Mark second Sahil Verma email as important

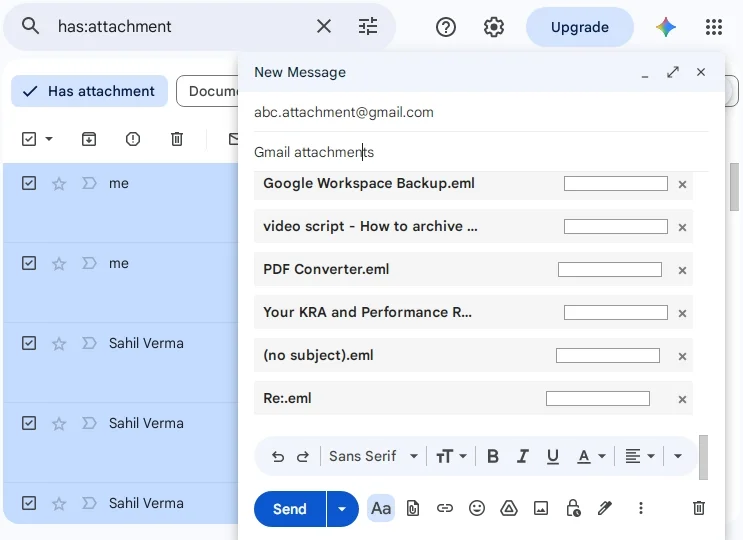[89, 423]
